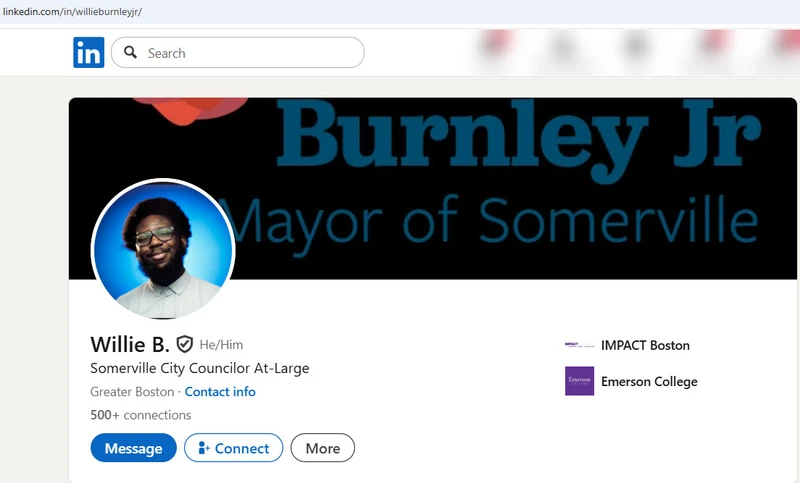Image resolution: width=800 pixels, height=483 pixels.
Task: Click the Greater Boston location text
Action: pyautogui.click(x=132, y=392)
